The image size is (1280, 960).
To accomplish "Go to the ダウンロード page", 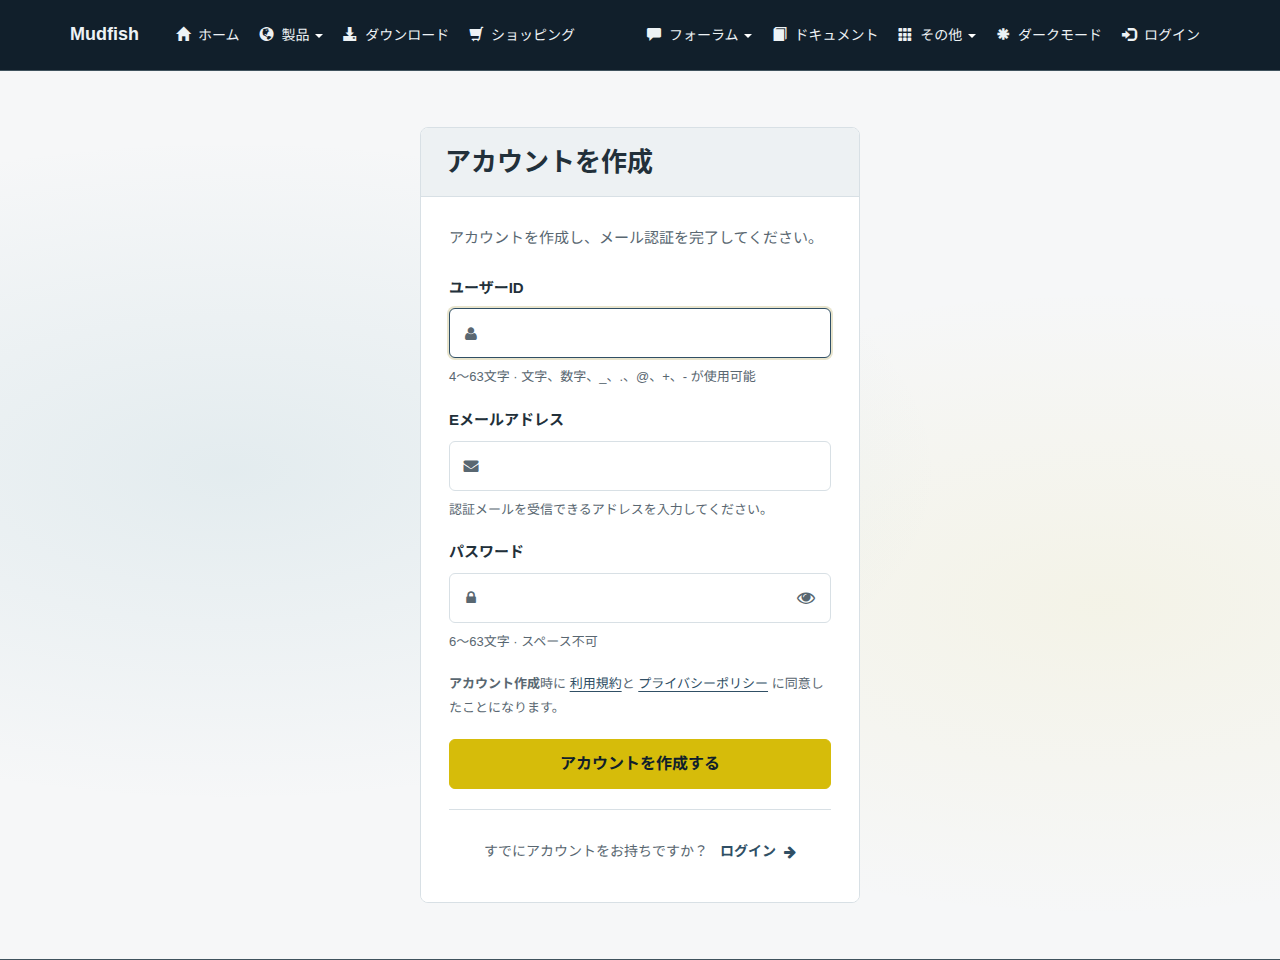I will (x=395, y=34).
